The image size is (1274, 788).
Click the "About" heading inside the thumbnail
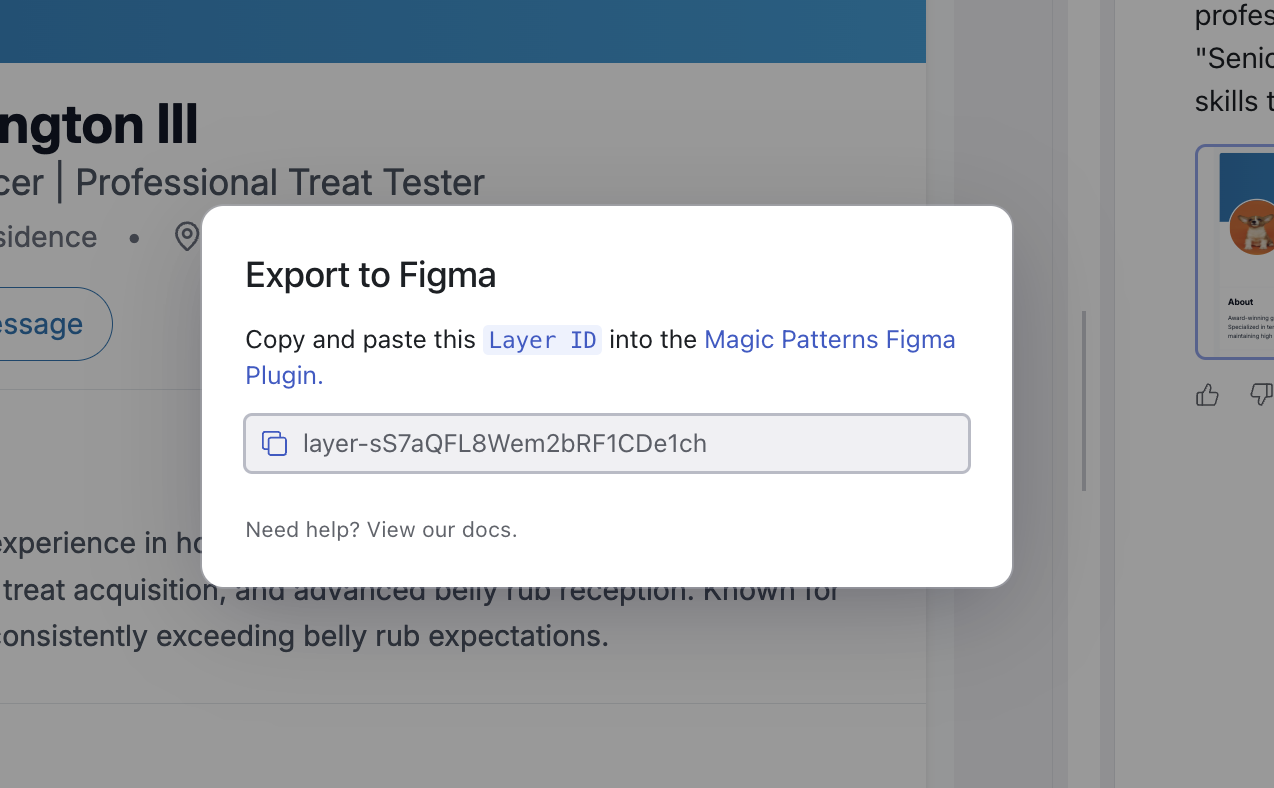(x=1241, y=301)
